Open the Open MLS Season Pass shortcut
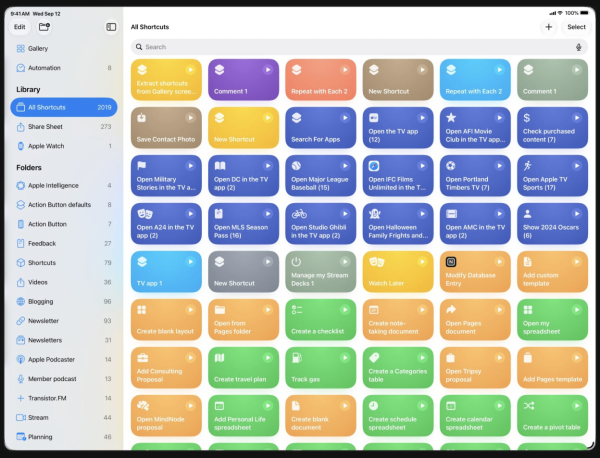Viewport: 600px width, 458px height. tap(243, 223)
